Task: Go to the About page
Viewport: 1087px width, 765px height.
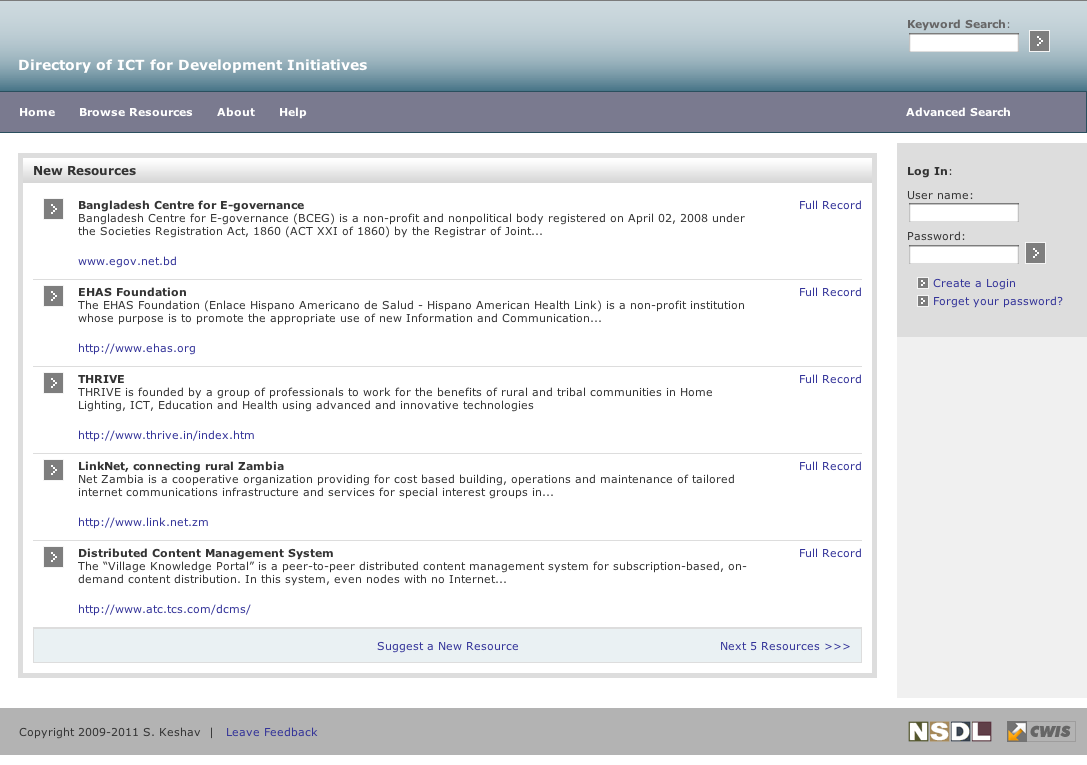Action: [x=236, y=112]
